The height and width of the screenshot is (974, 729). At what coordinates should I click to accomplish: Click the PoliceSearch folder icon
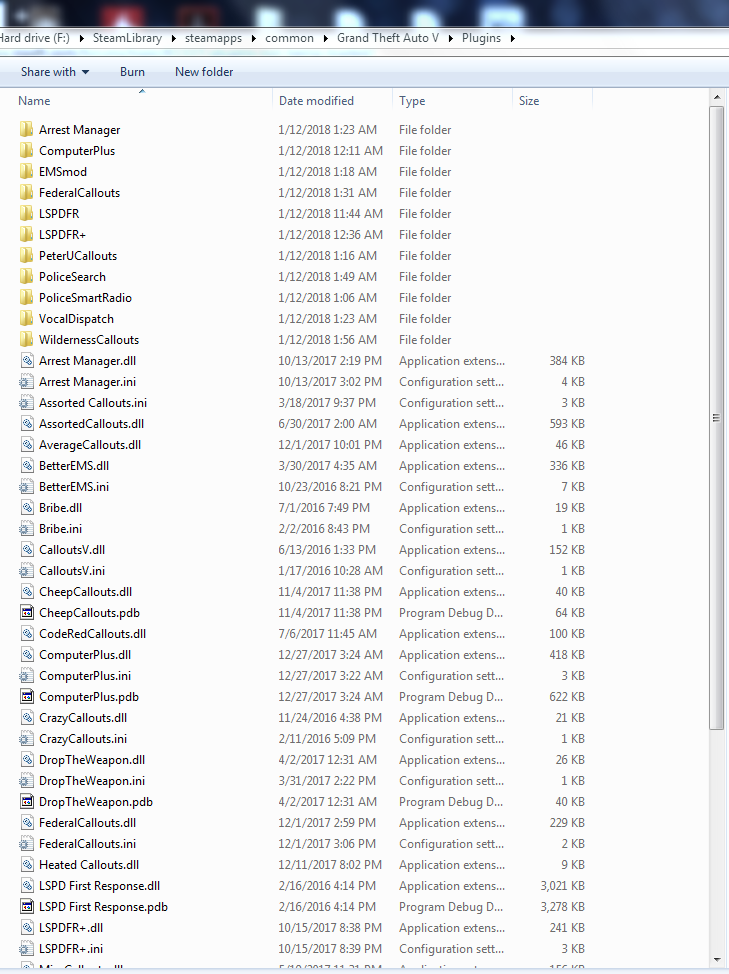coord(26,276)
